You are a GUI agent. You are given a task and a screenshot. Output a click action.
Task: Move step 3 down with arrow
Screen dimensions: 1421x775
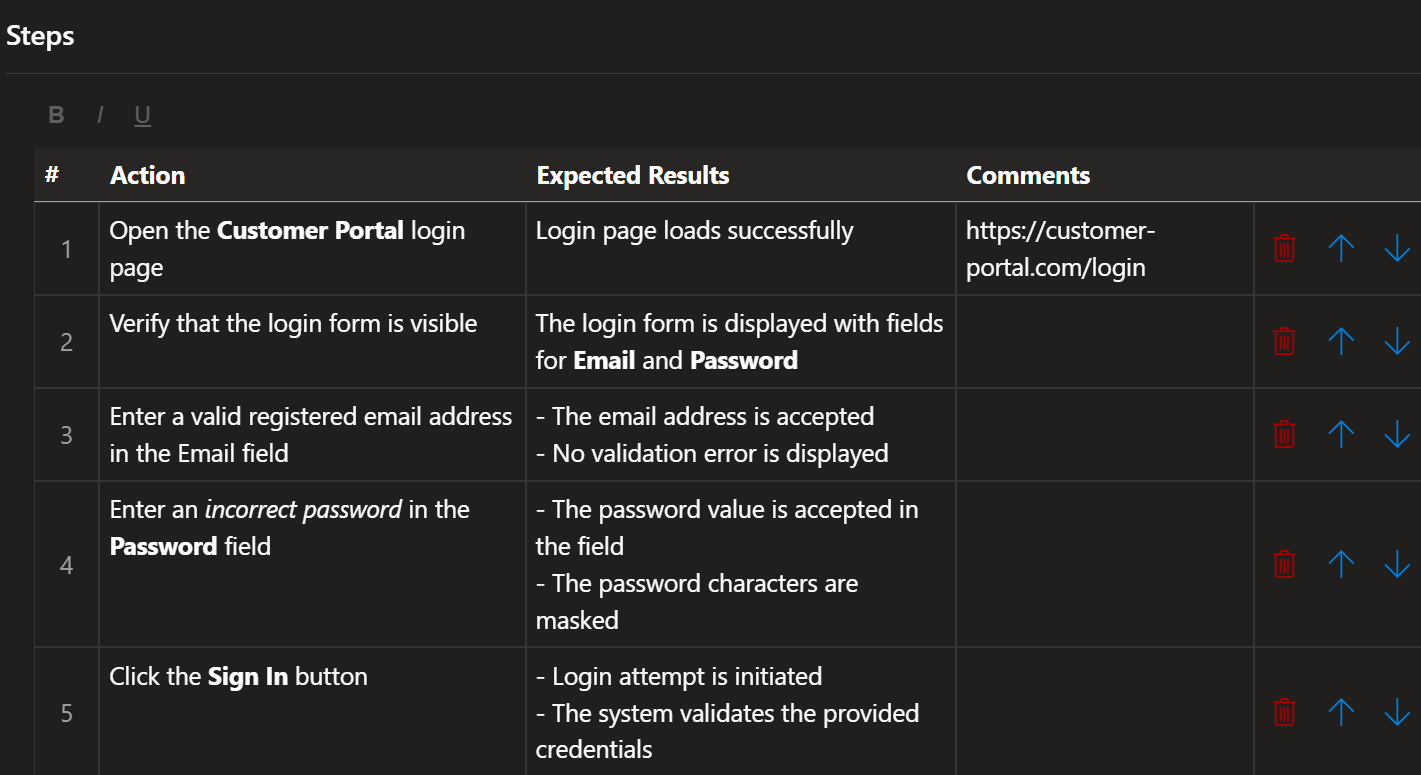tap(1396, 434)
